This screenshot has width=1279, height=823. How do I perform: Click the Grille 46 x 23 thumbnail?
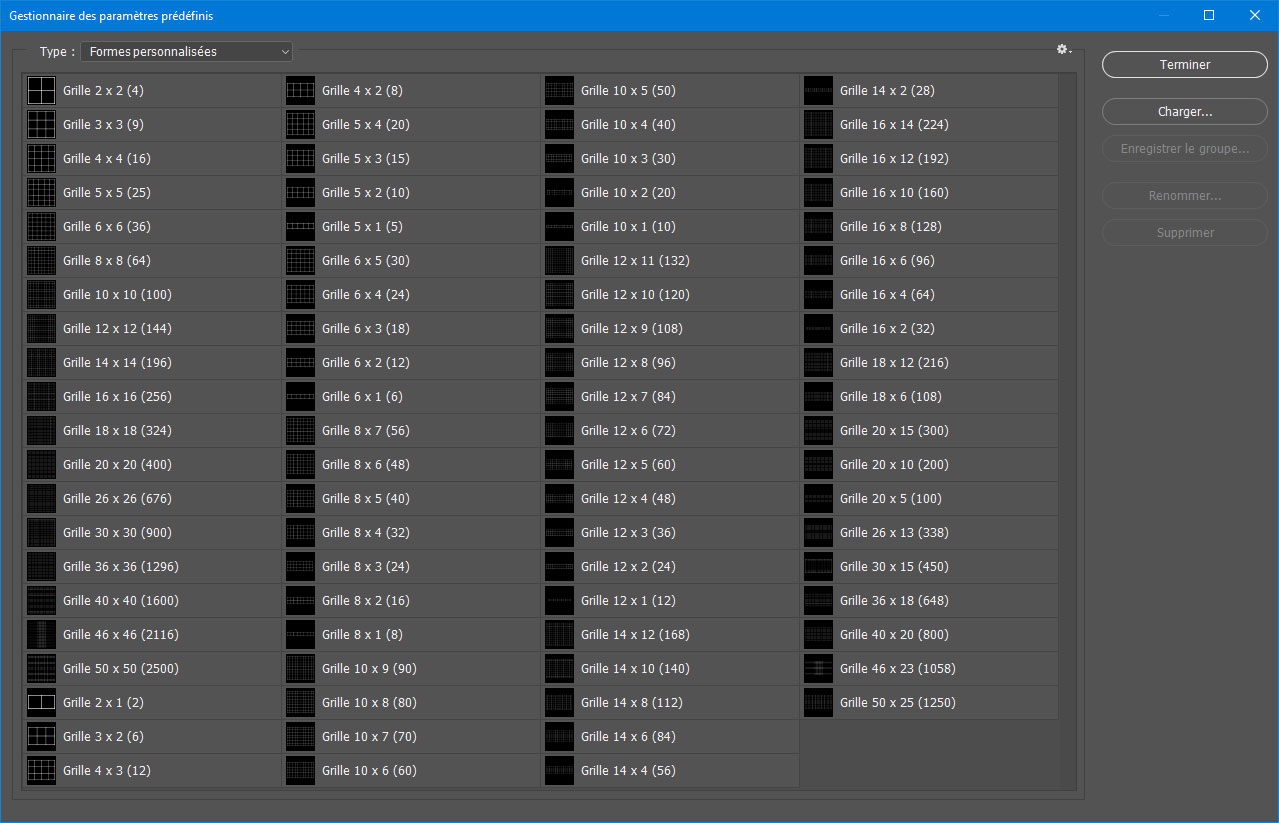818,669
